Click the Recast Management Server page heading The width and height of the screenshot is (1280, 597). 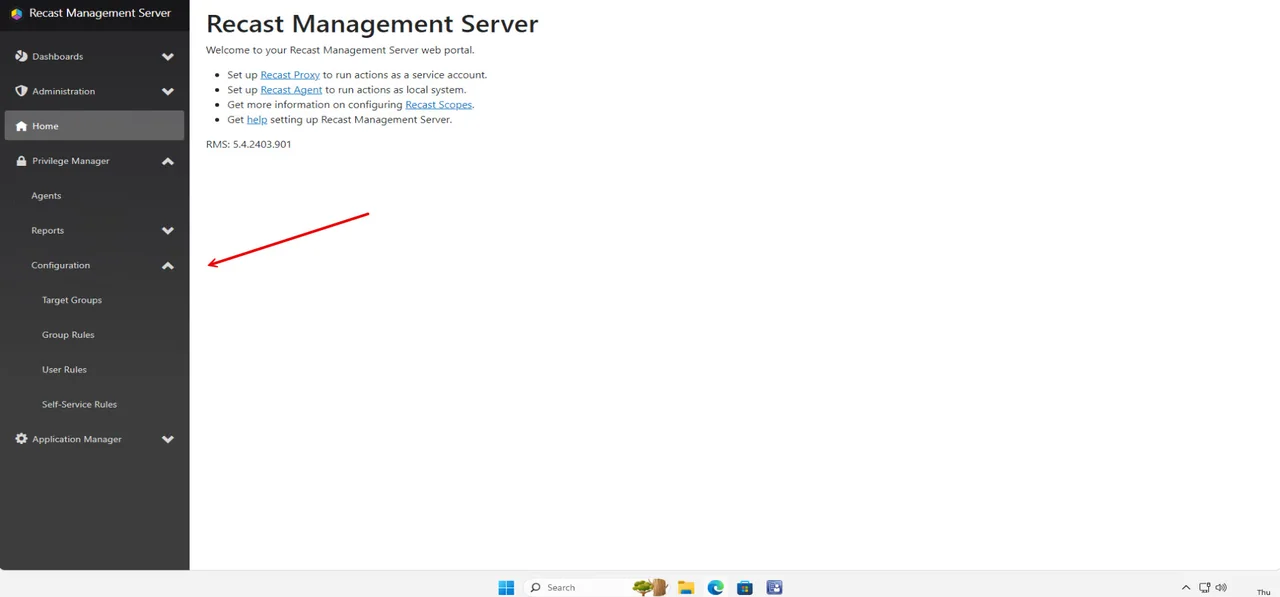click(x=372, y=24)
